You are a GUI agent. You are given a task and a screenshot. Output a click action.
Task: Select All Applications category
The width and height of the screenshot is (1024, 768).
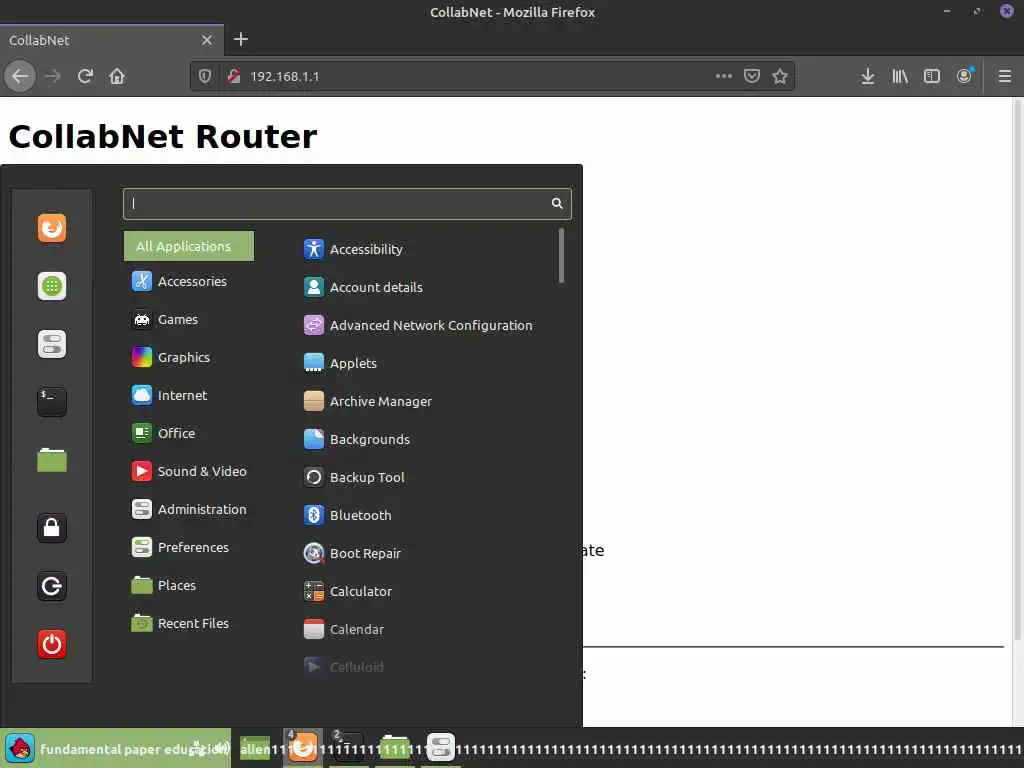189,246
